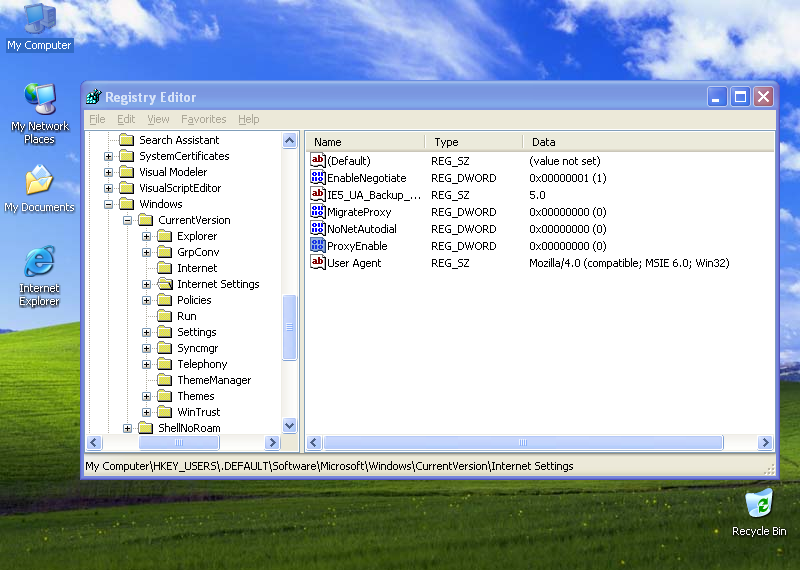
Task: Open My Network Places desktop icon
Action: pyautogui.click(x=39, y=113)
